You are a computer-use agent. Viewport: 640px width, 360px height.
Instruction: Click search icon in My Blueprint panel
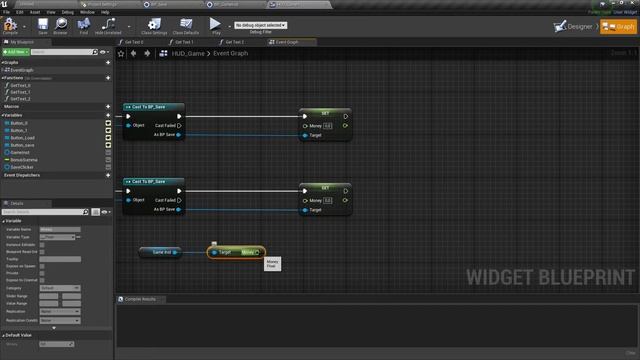95,52
